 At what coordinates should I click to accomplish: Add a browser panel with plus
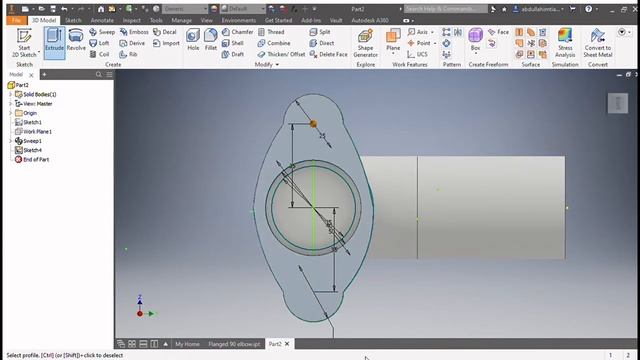44,74
